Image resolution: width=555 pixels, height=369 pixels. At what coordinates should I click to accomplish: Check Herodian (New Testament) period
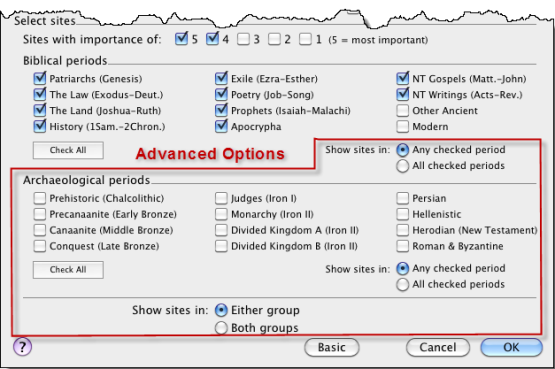(x=402, y=230)
